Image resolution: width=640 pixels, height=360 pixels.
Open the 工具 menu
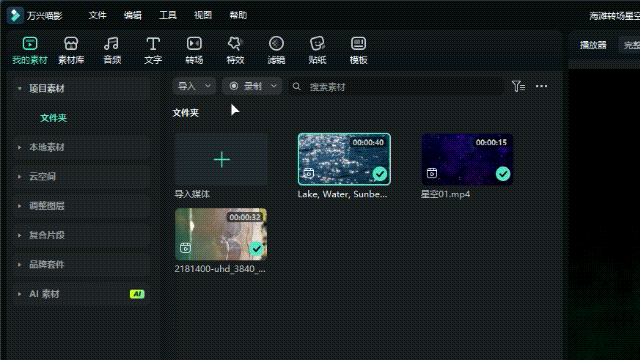click(168, 16)
